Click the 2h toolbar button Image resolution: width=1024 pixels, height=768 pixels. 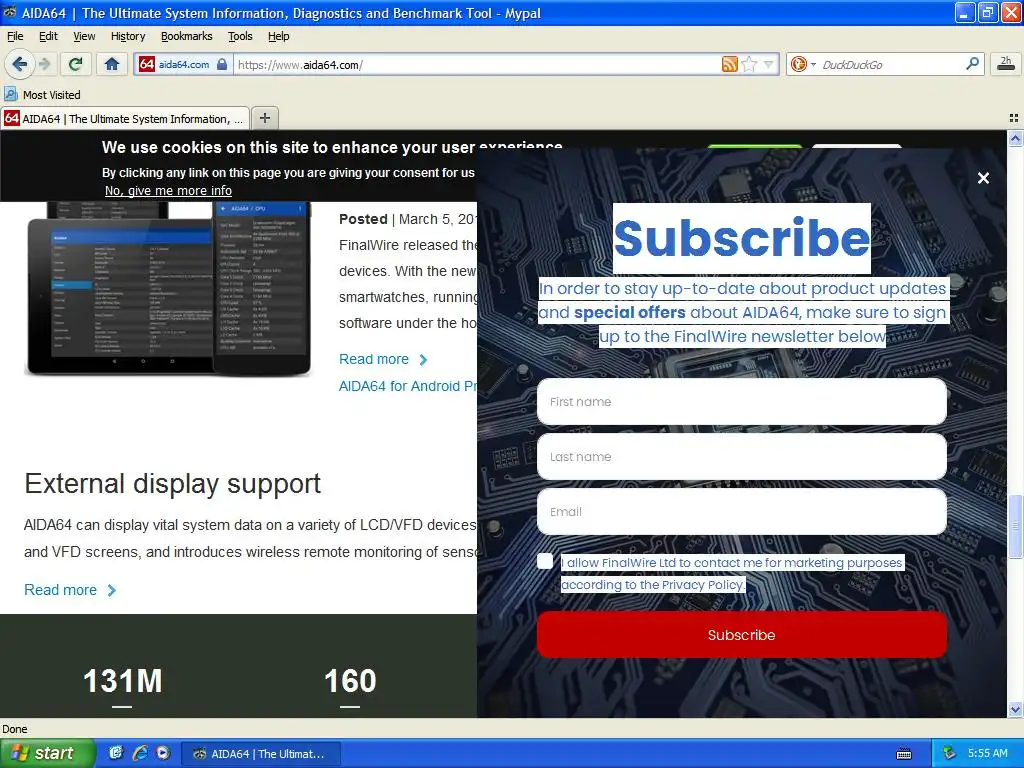1006,63
